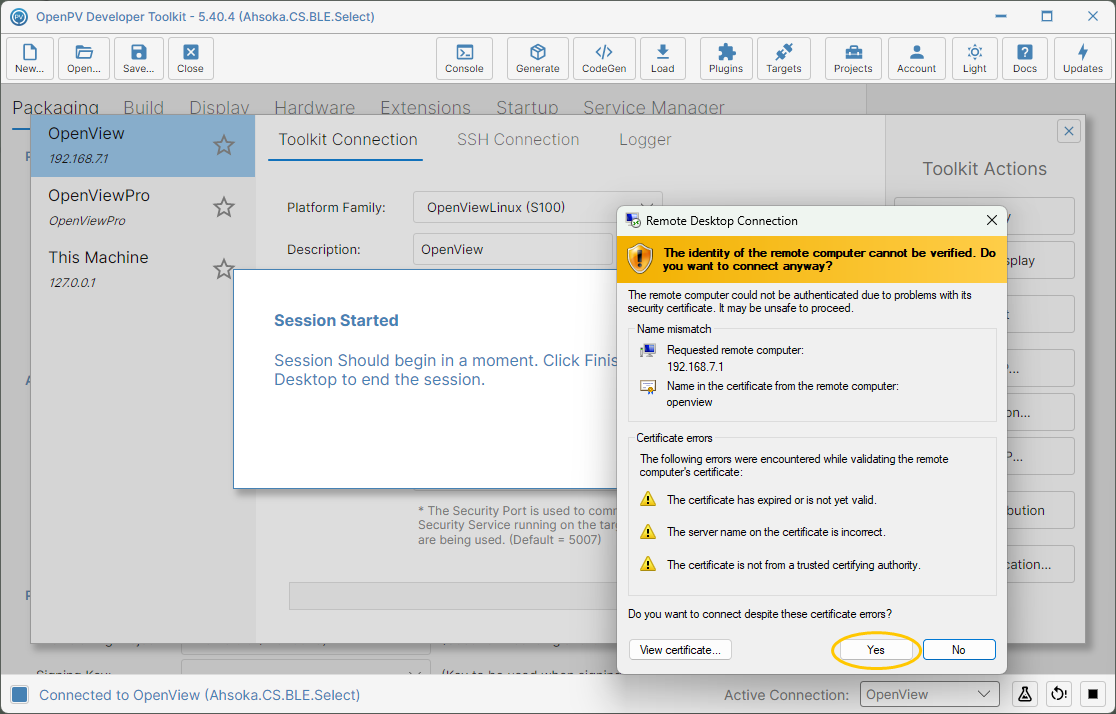Close the targets panel with X
1116x714 pixels.
pyautogui.click(x=1068, y=131)
